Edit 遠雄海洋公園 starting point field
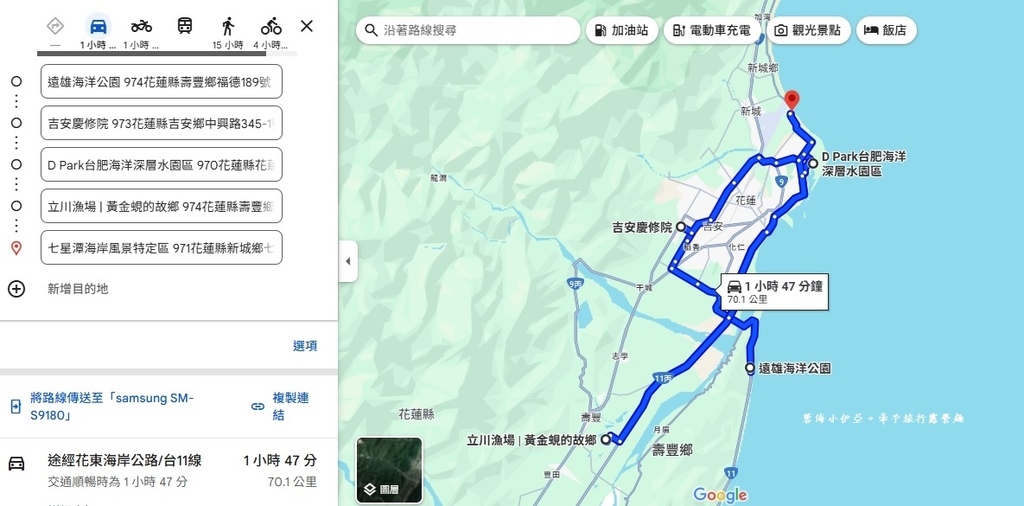 tap(161, 82)
